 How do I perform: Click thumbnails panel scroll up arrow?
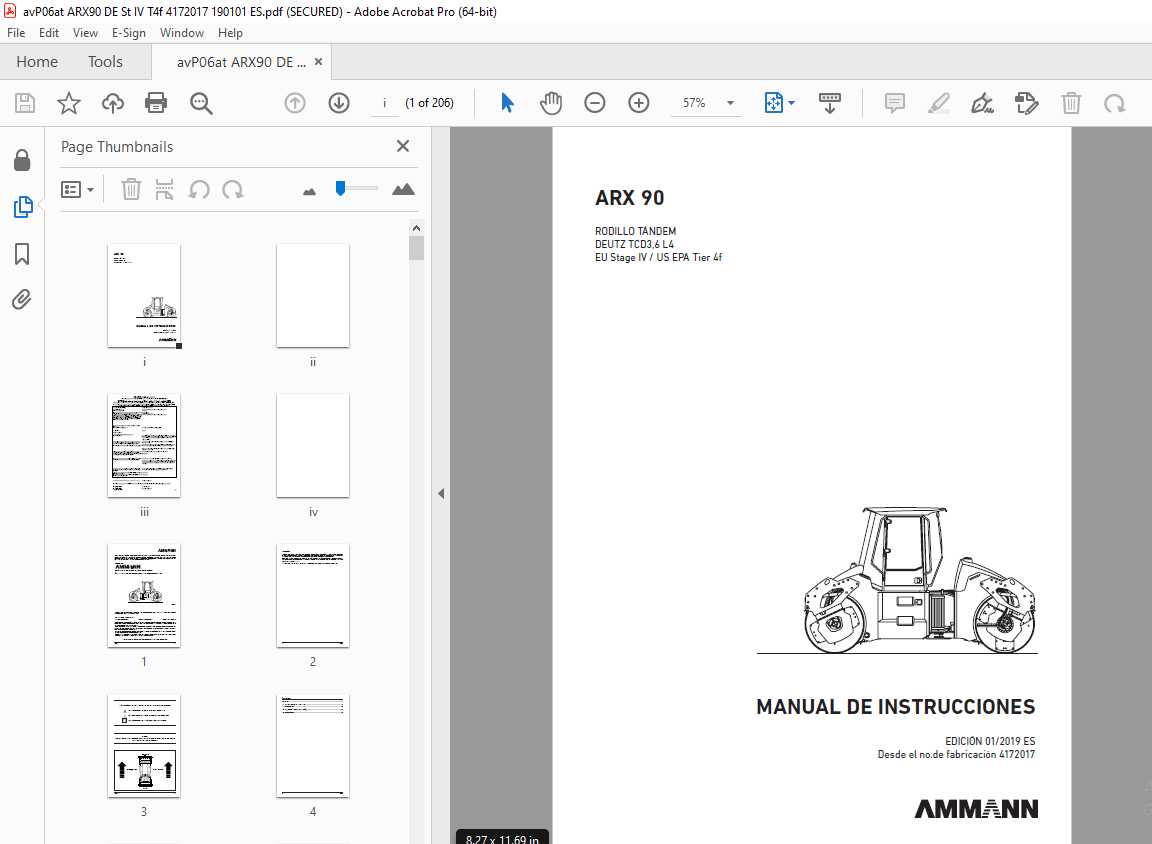point(417,228)
